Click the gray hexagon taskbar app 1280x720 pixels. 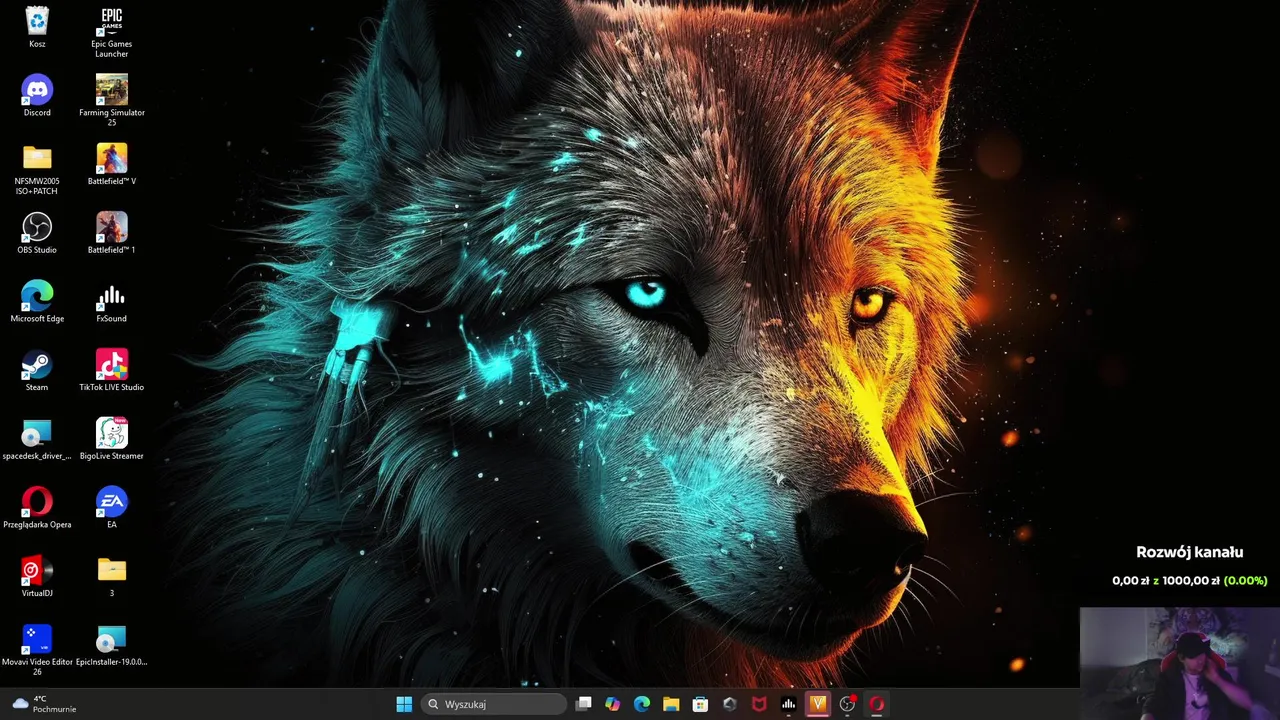point(730,704)
